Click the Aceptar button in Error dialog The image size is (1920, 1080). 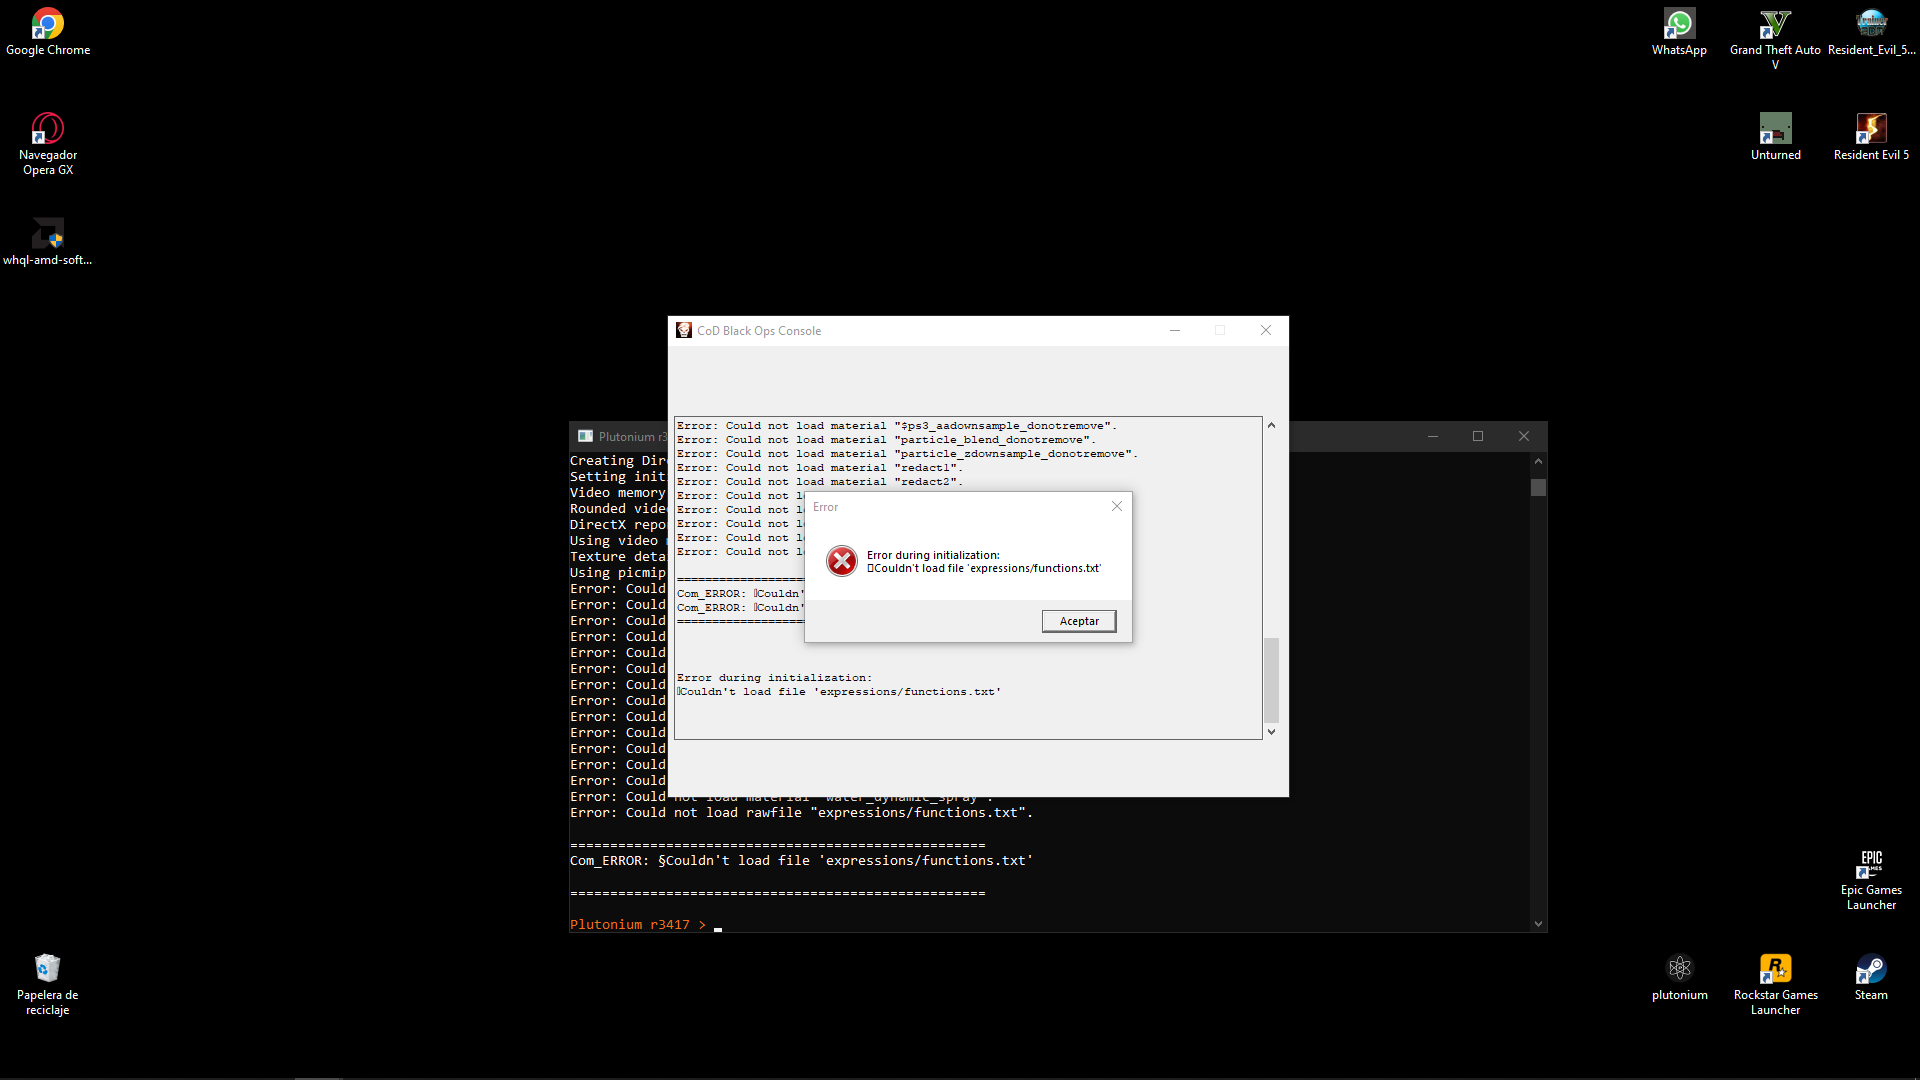1079,621
